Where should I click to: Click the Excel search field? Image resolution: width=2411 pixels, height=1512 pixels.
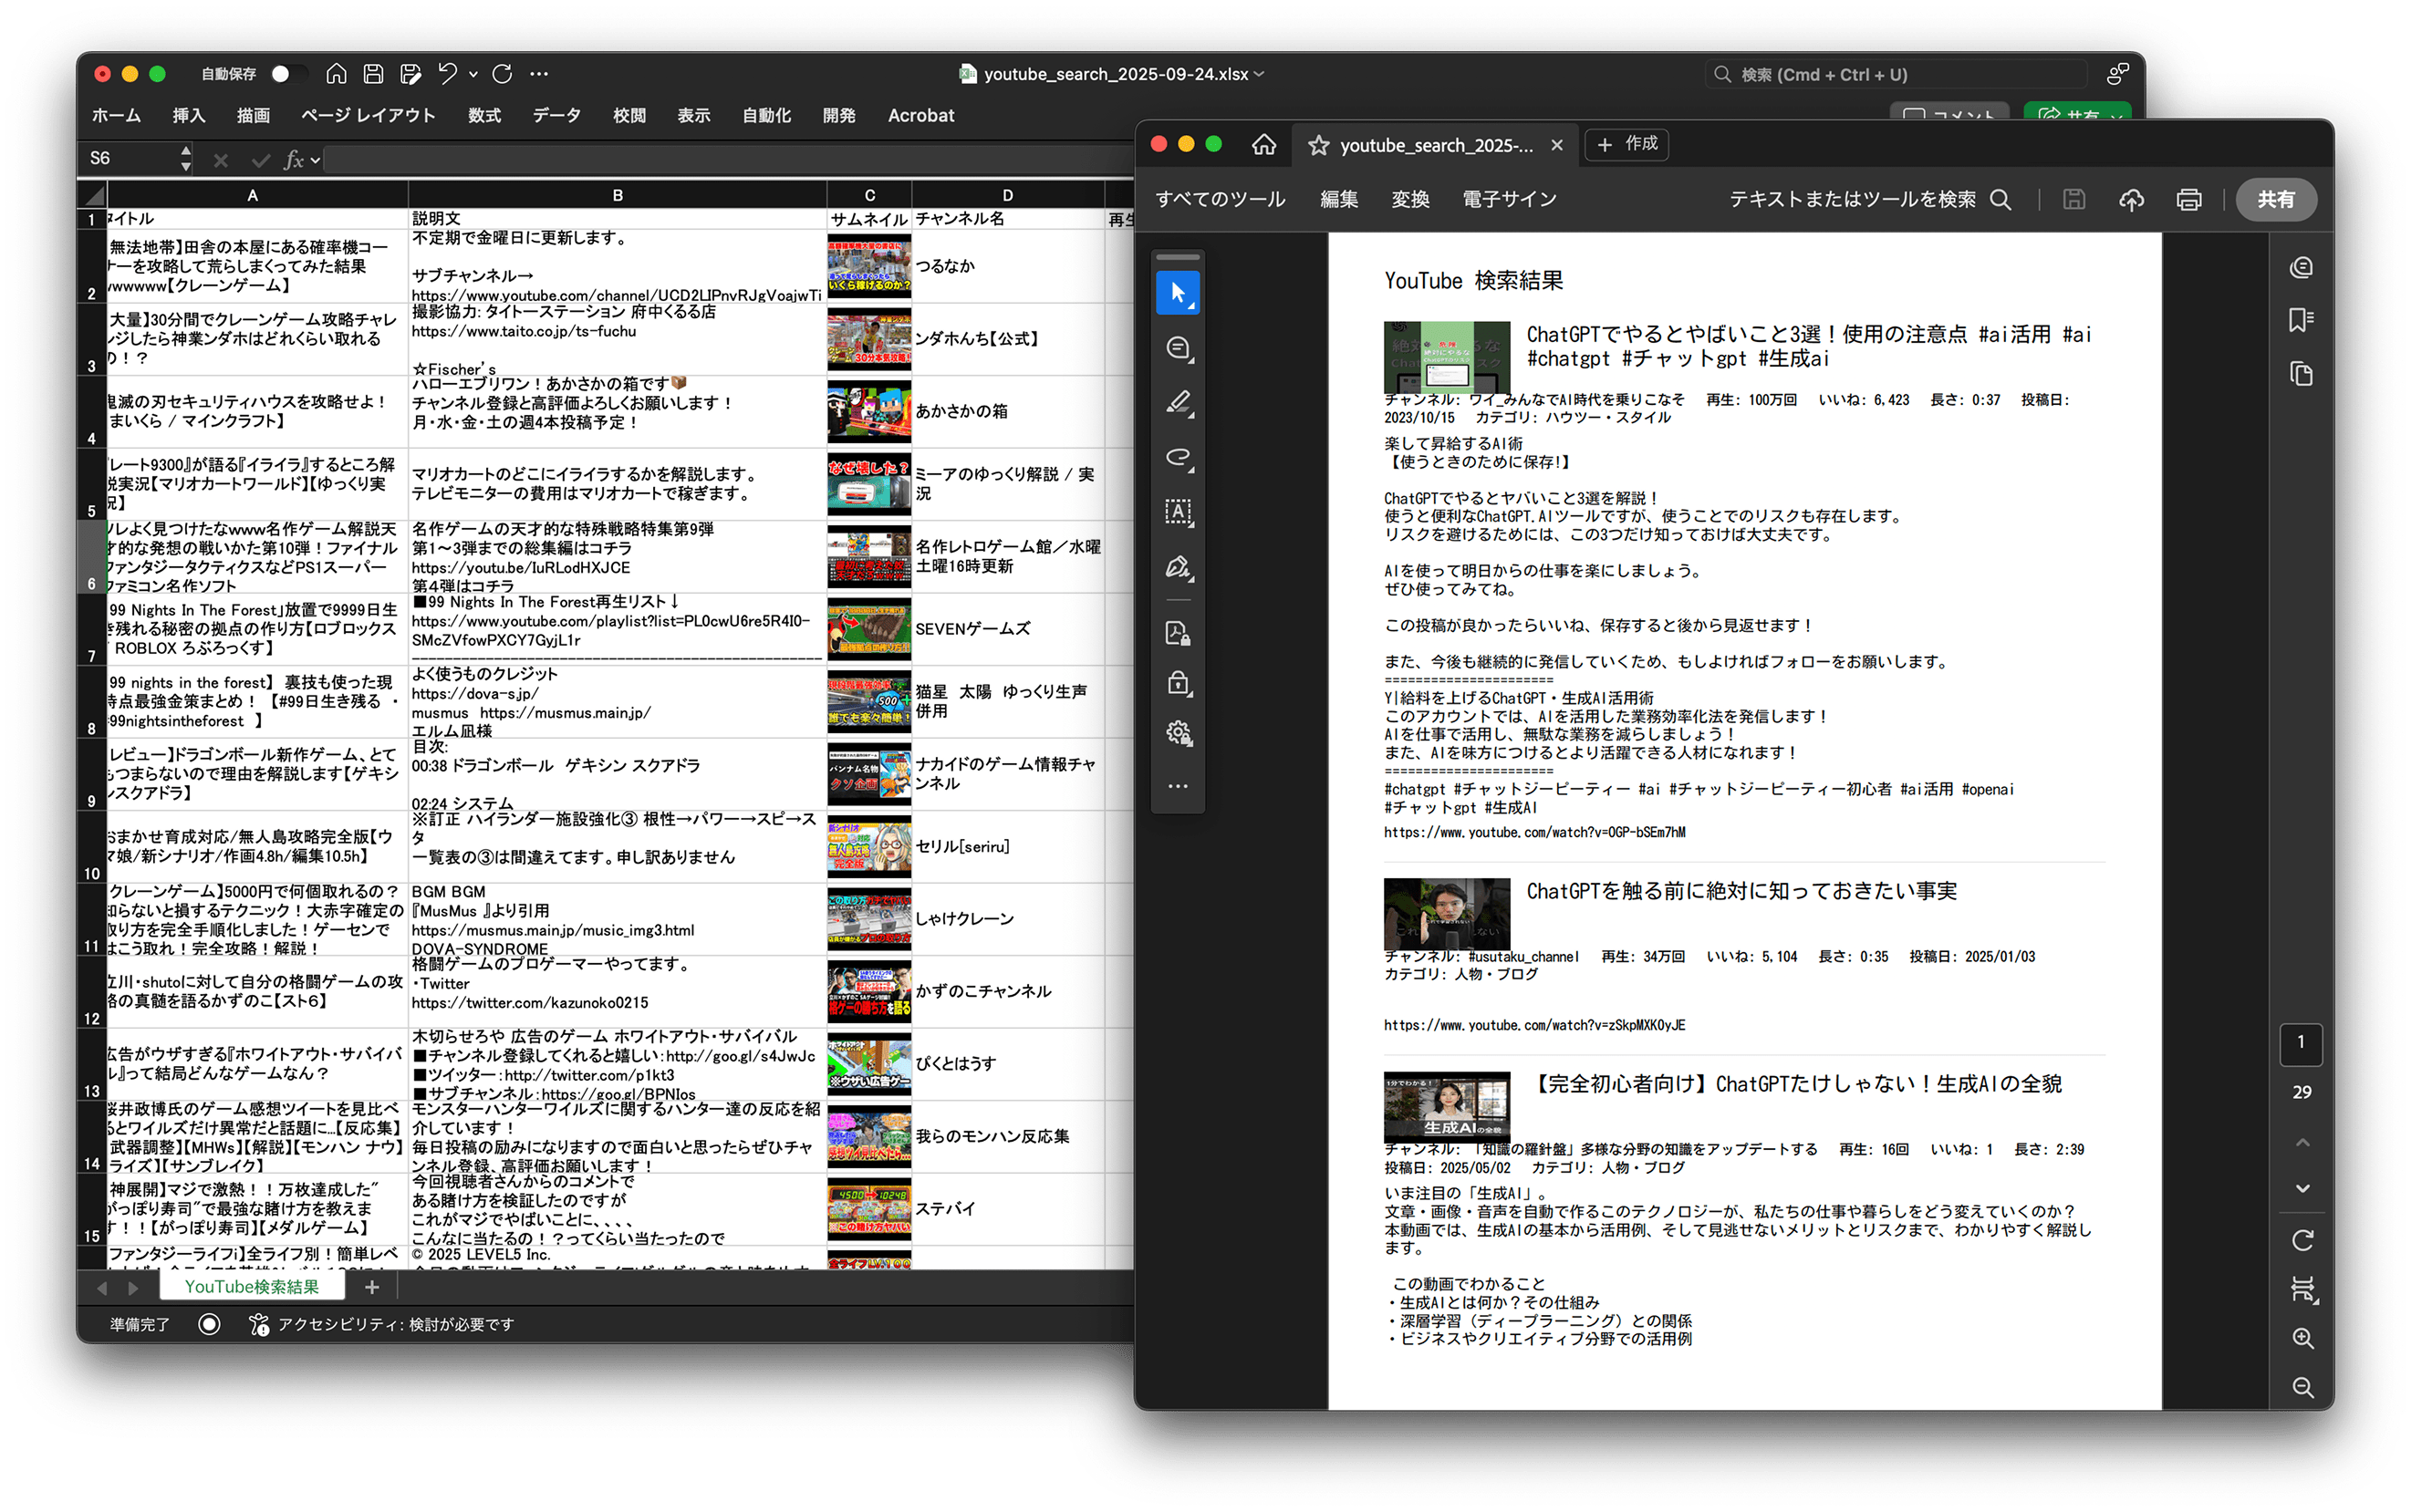(x=1896, y=74)
